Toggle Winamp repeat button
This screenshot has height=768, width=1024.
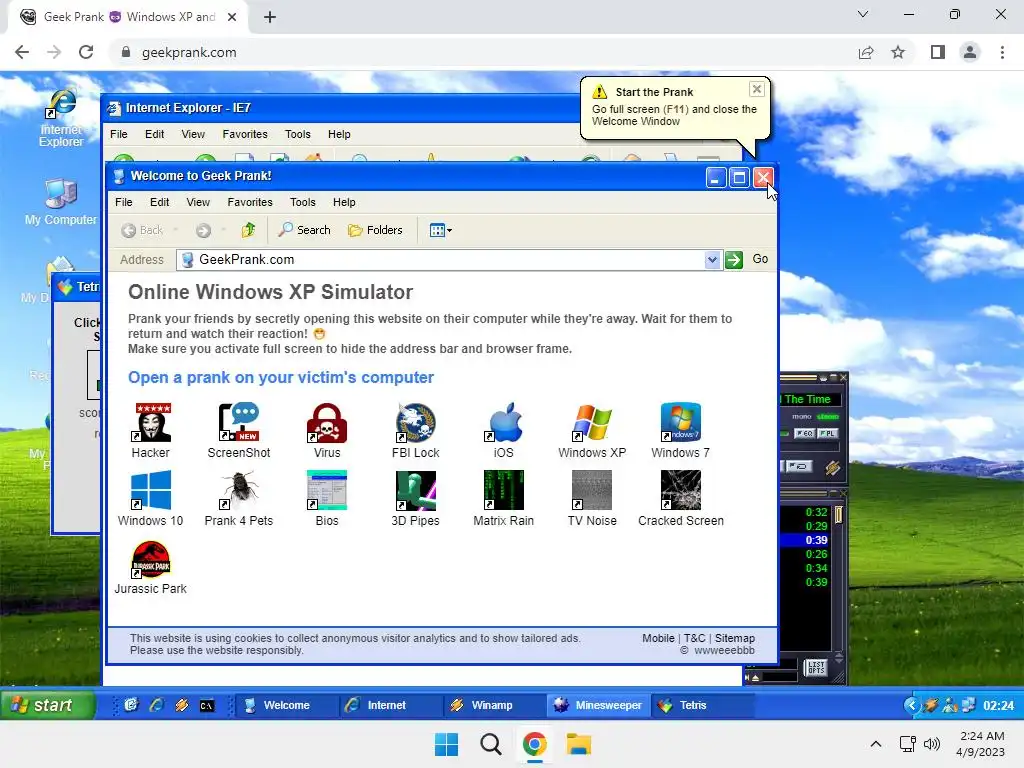pos(799,466)
